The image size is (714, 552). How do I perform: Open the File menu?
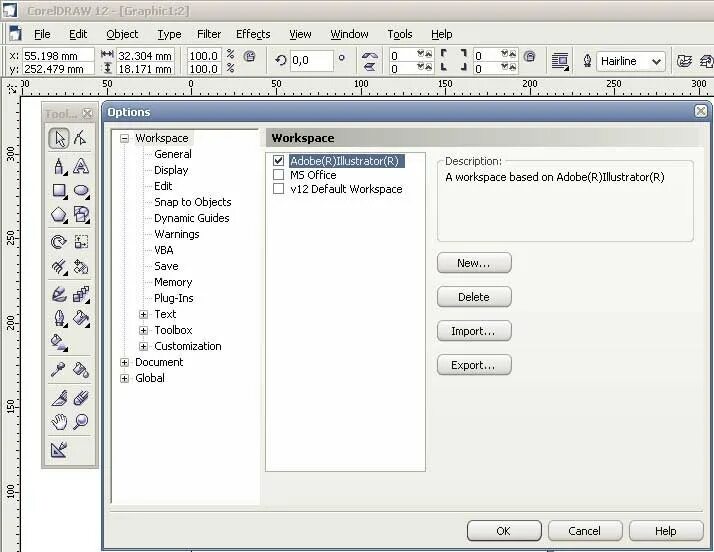pos(42,34)
